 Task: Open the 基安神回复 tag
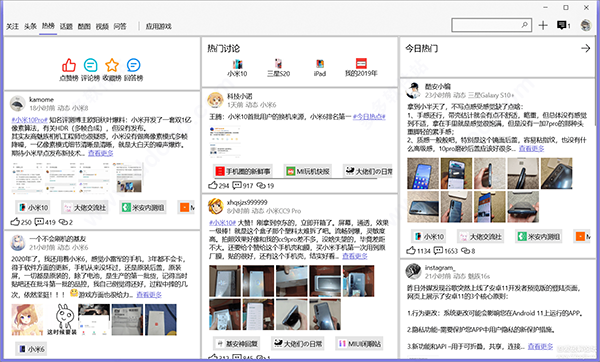pyautogui.click(x=236, y=344)
